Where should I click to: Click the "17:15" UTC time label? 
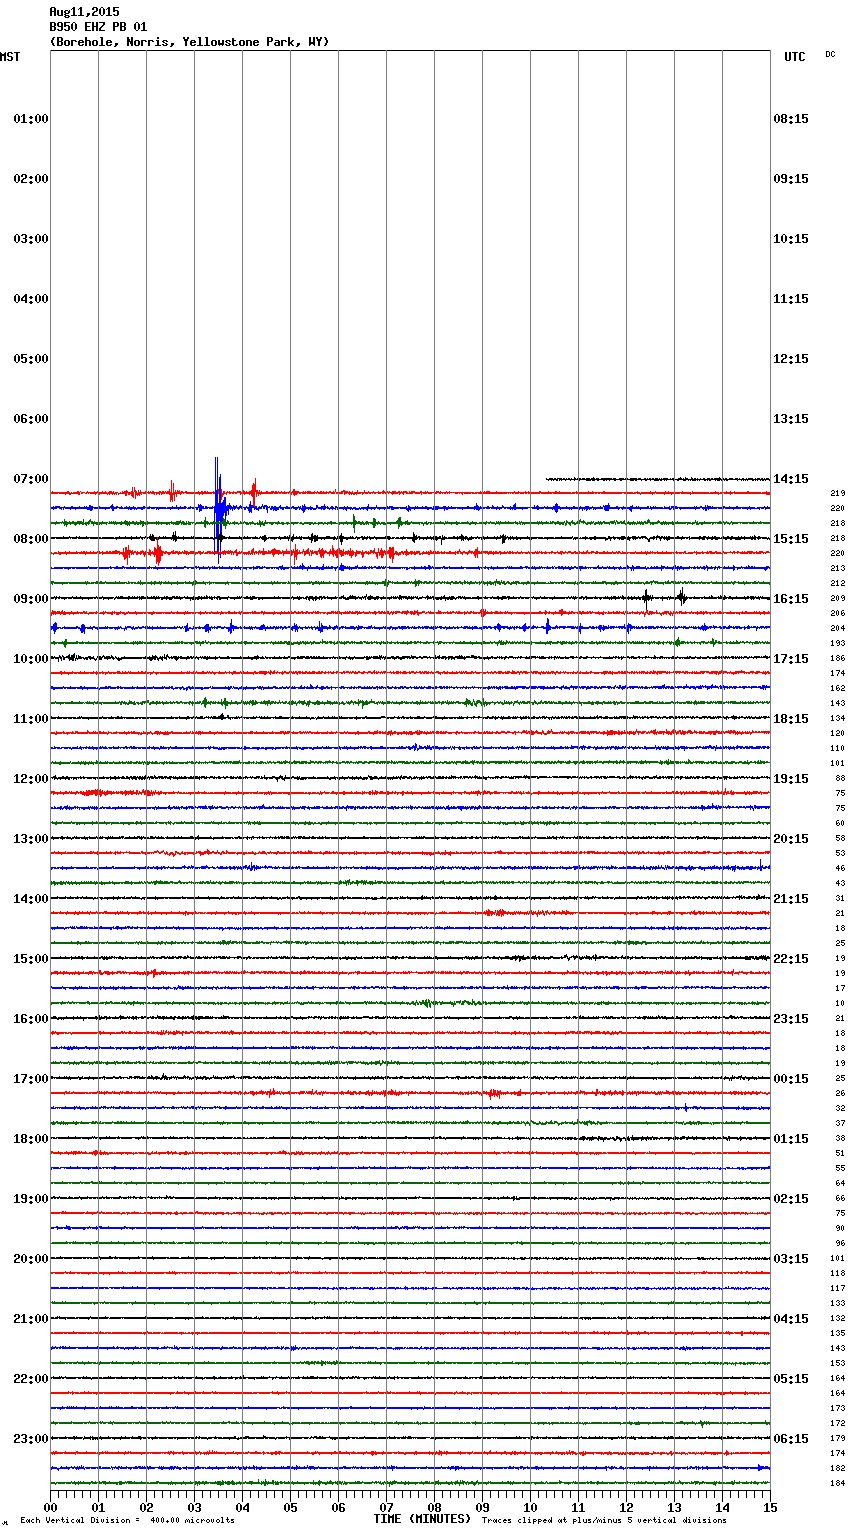(791, 659)
